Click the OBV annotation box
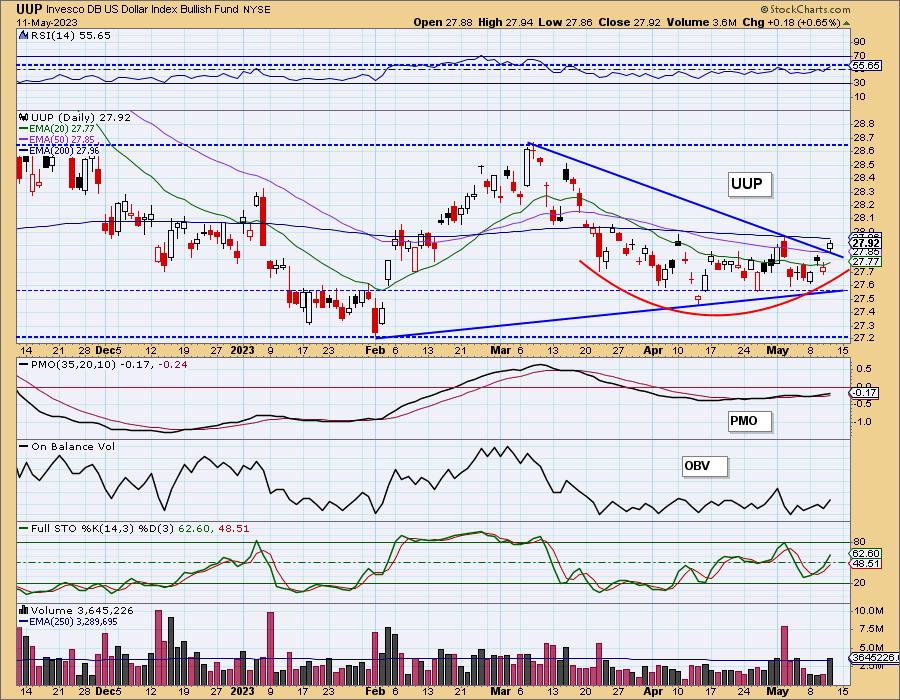900x700 pixels. coord(703,466)
